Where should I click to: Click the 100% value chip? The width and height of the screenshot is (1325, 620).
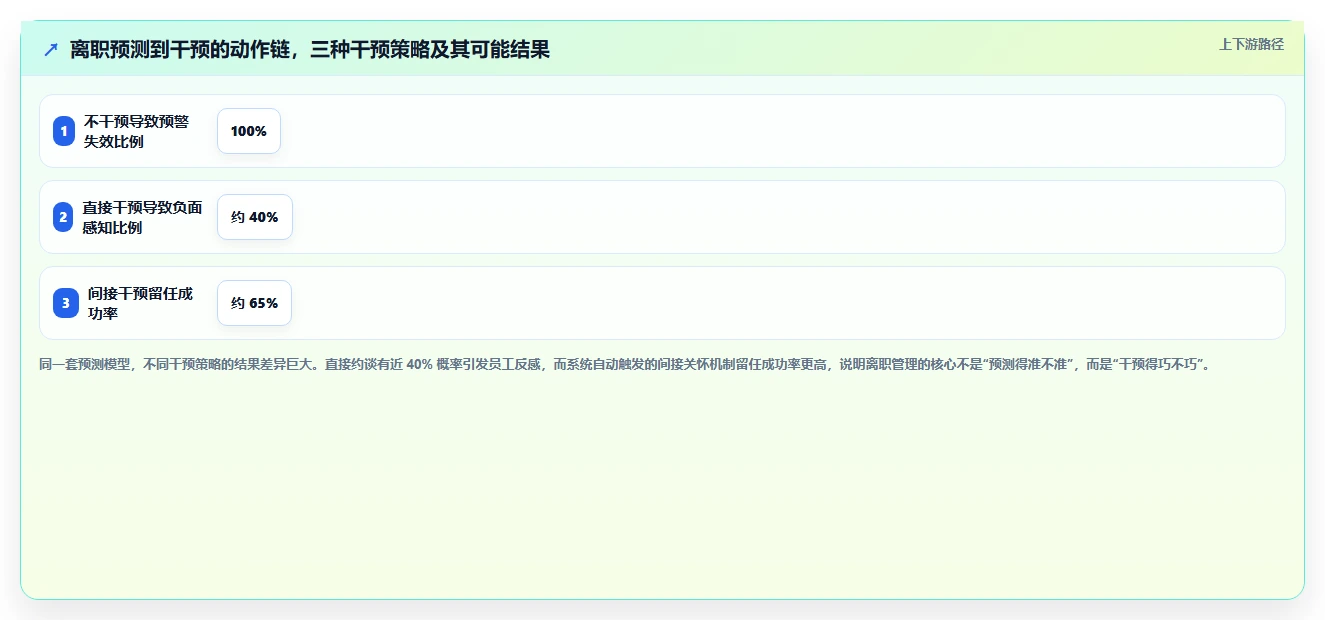(x=249, y=131)
